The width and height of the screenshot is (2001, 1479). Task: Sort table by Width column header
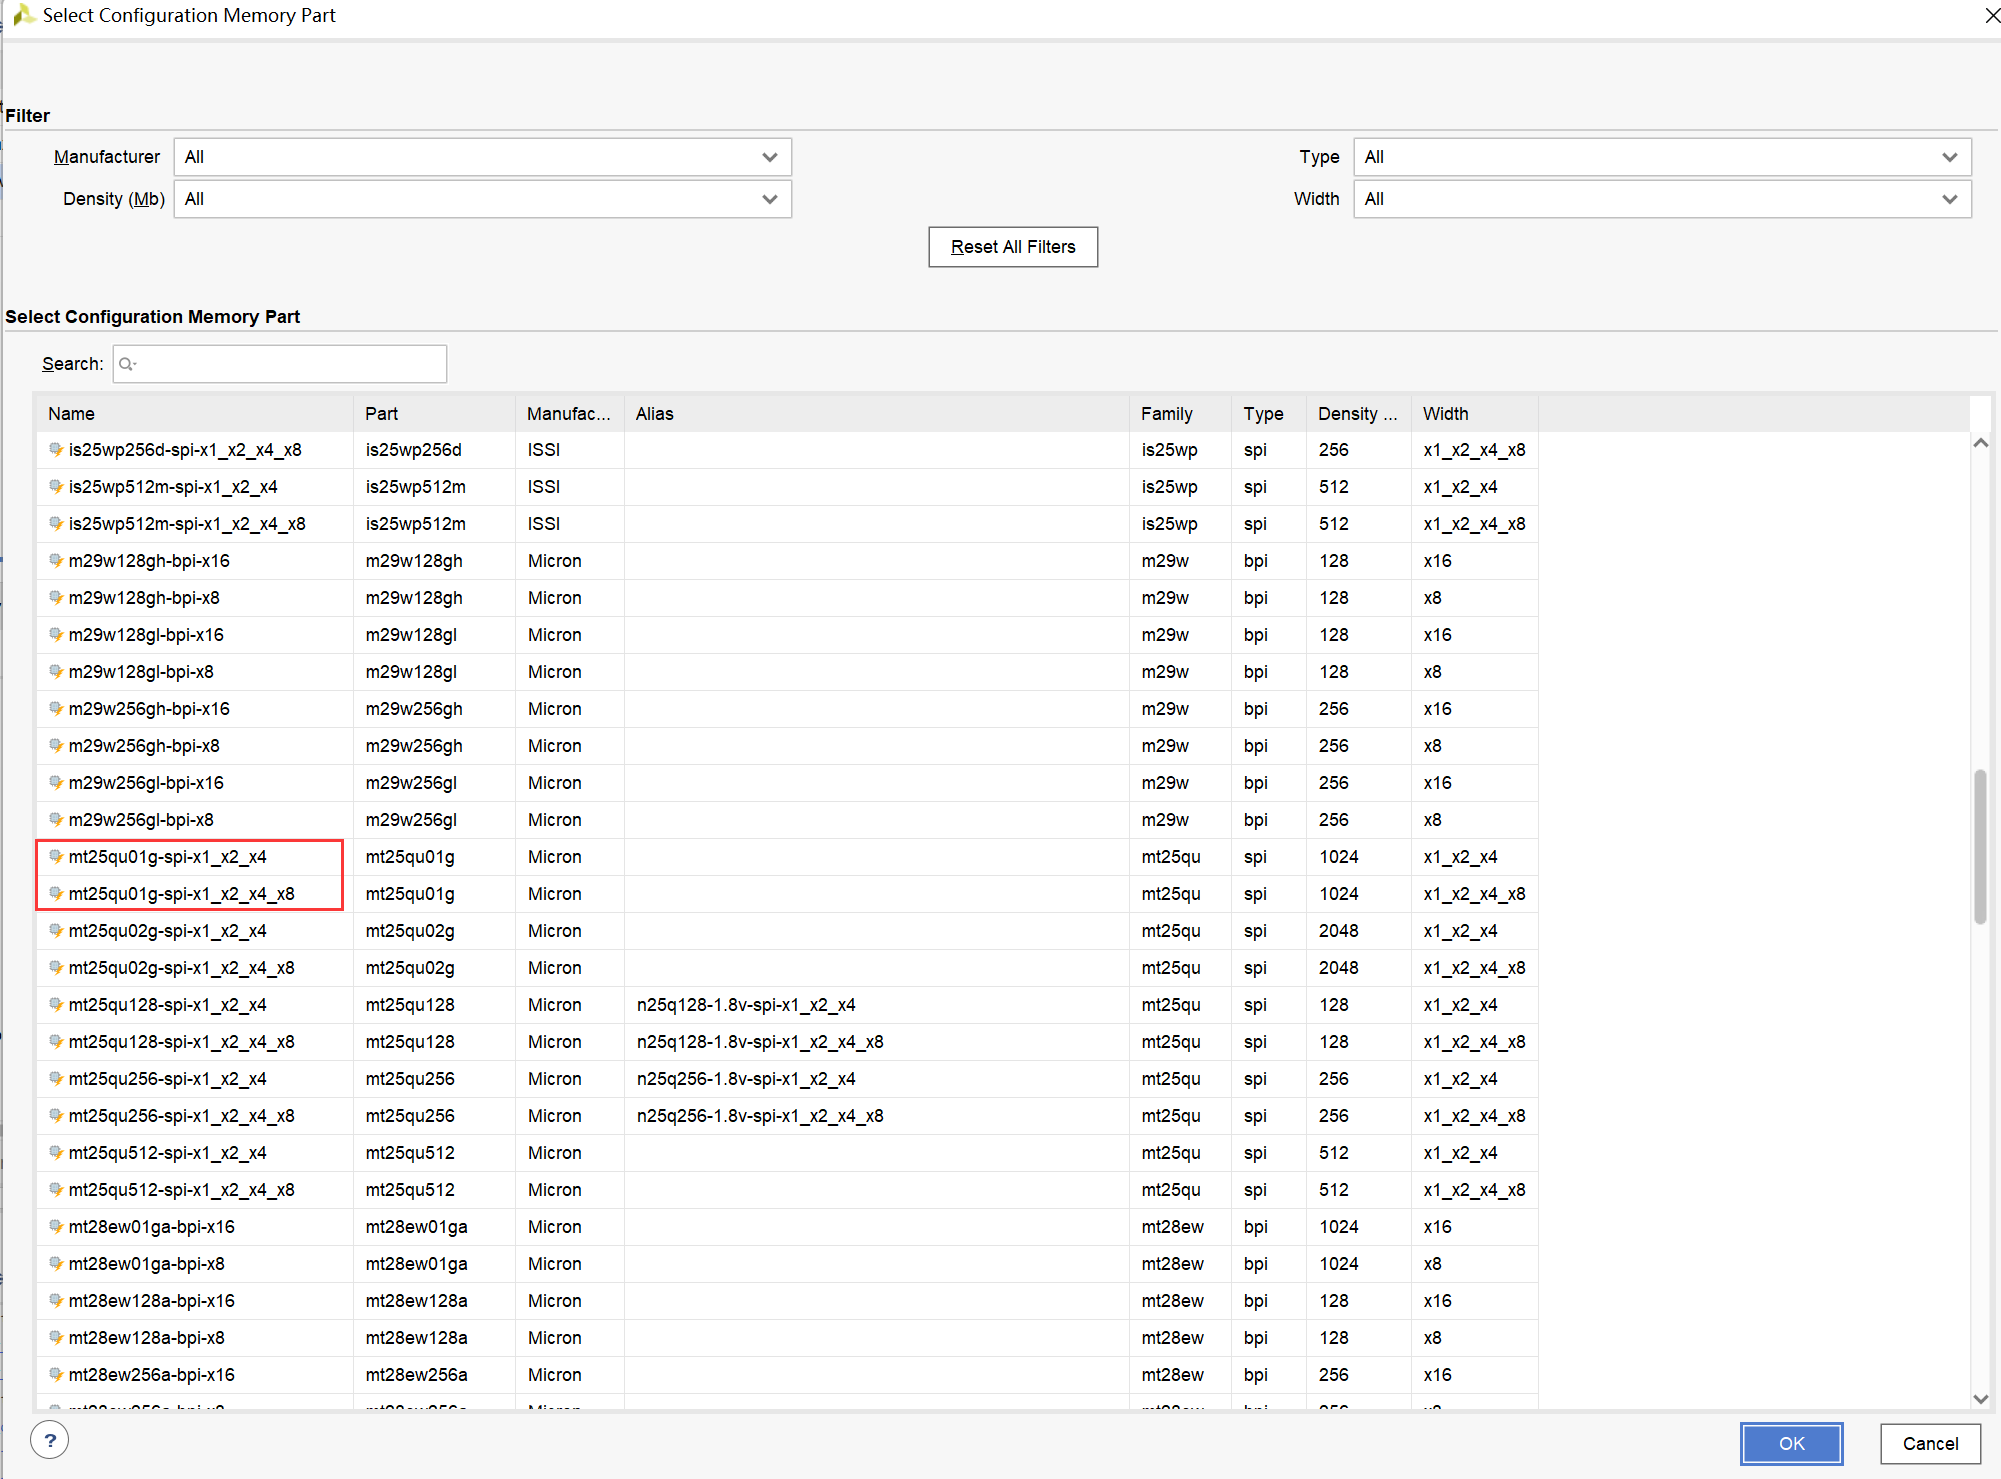[x=1474, y=413]
